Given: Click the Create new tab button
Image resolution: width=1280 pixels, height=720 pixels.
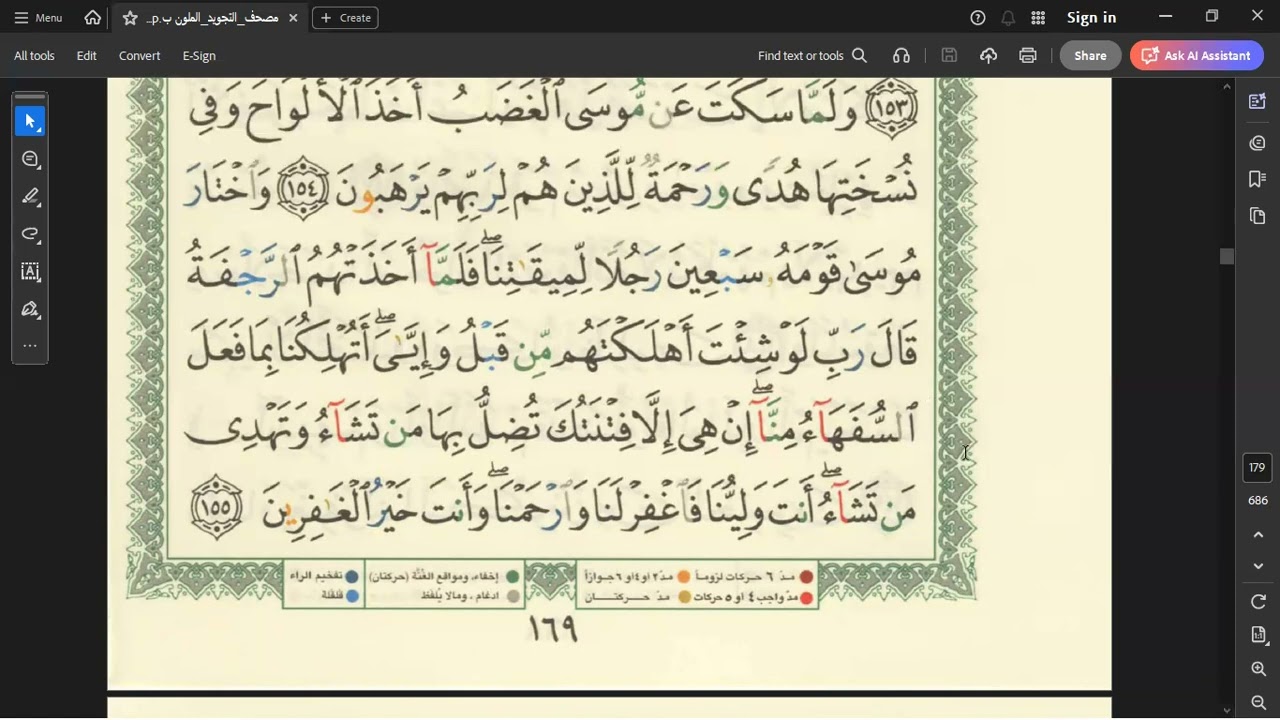Looking at the screenshot, I should [x=345, y=18].
